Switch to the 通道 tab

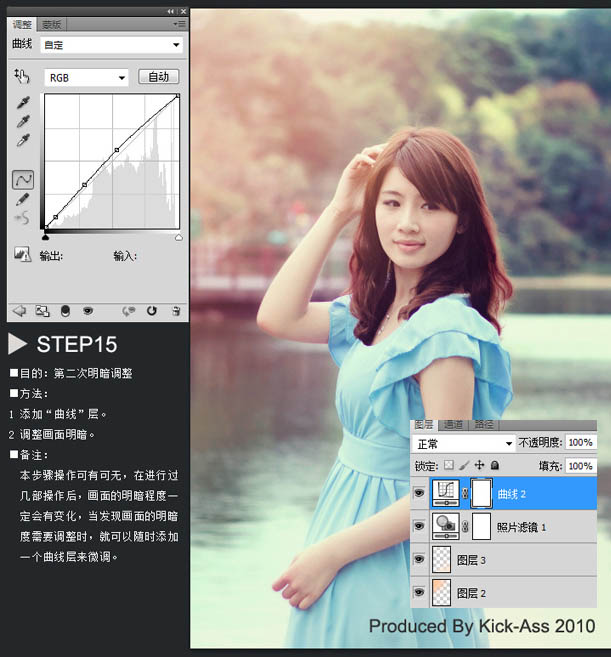453,425
